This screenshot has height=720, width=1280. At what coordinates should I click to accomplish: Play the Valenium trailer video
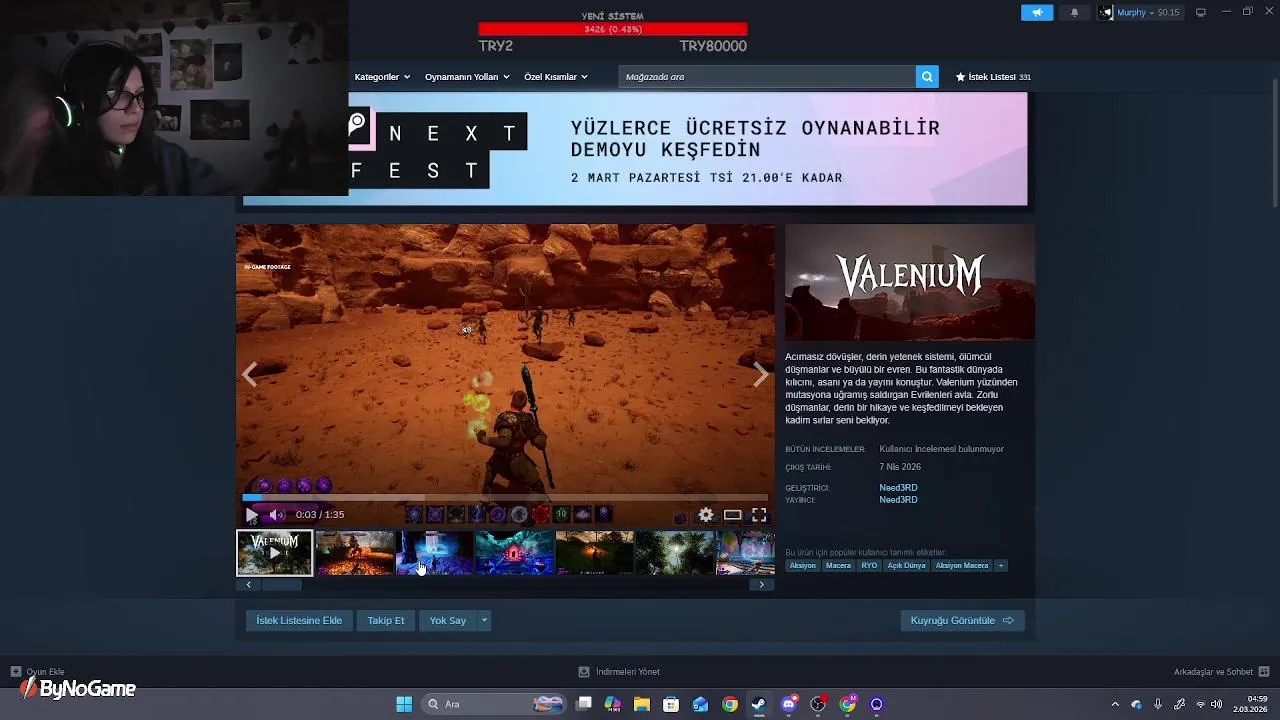click(x=251, y=515)
